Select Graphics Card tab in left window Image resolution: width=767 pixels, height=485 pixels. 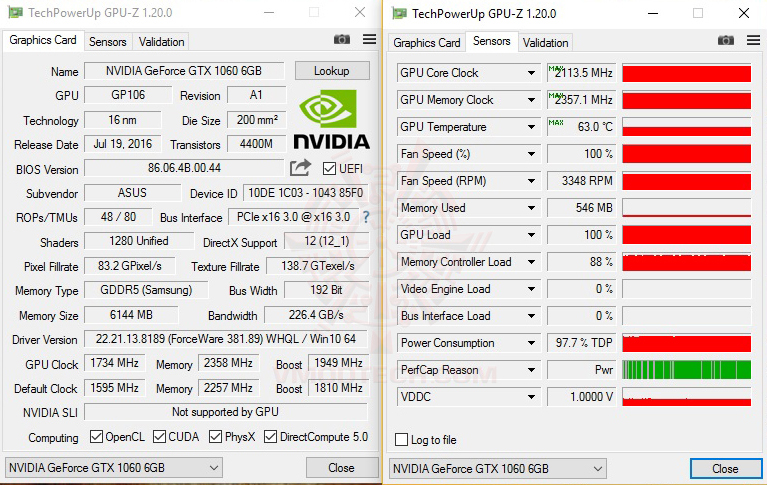click(43, 40)
